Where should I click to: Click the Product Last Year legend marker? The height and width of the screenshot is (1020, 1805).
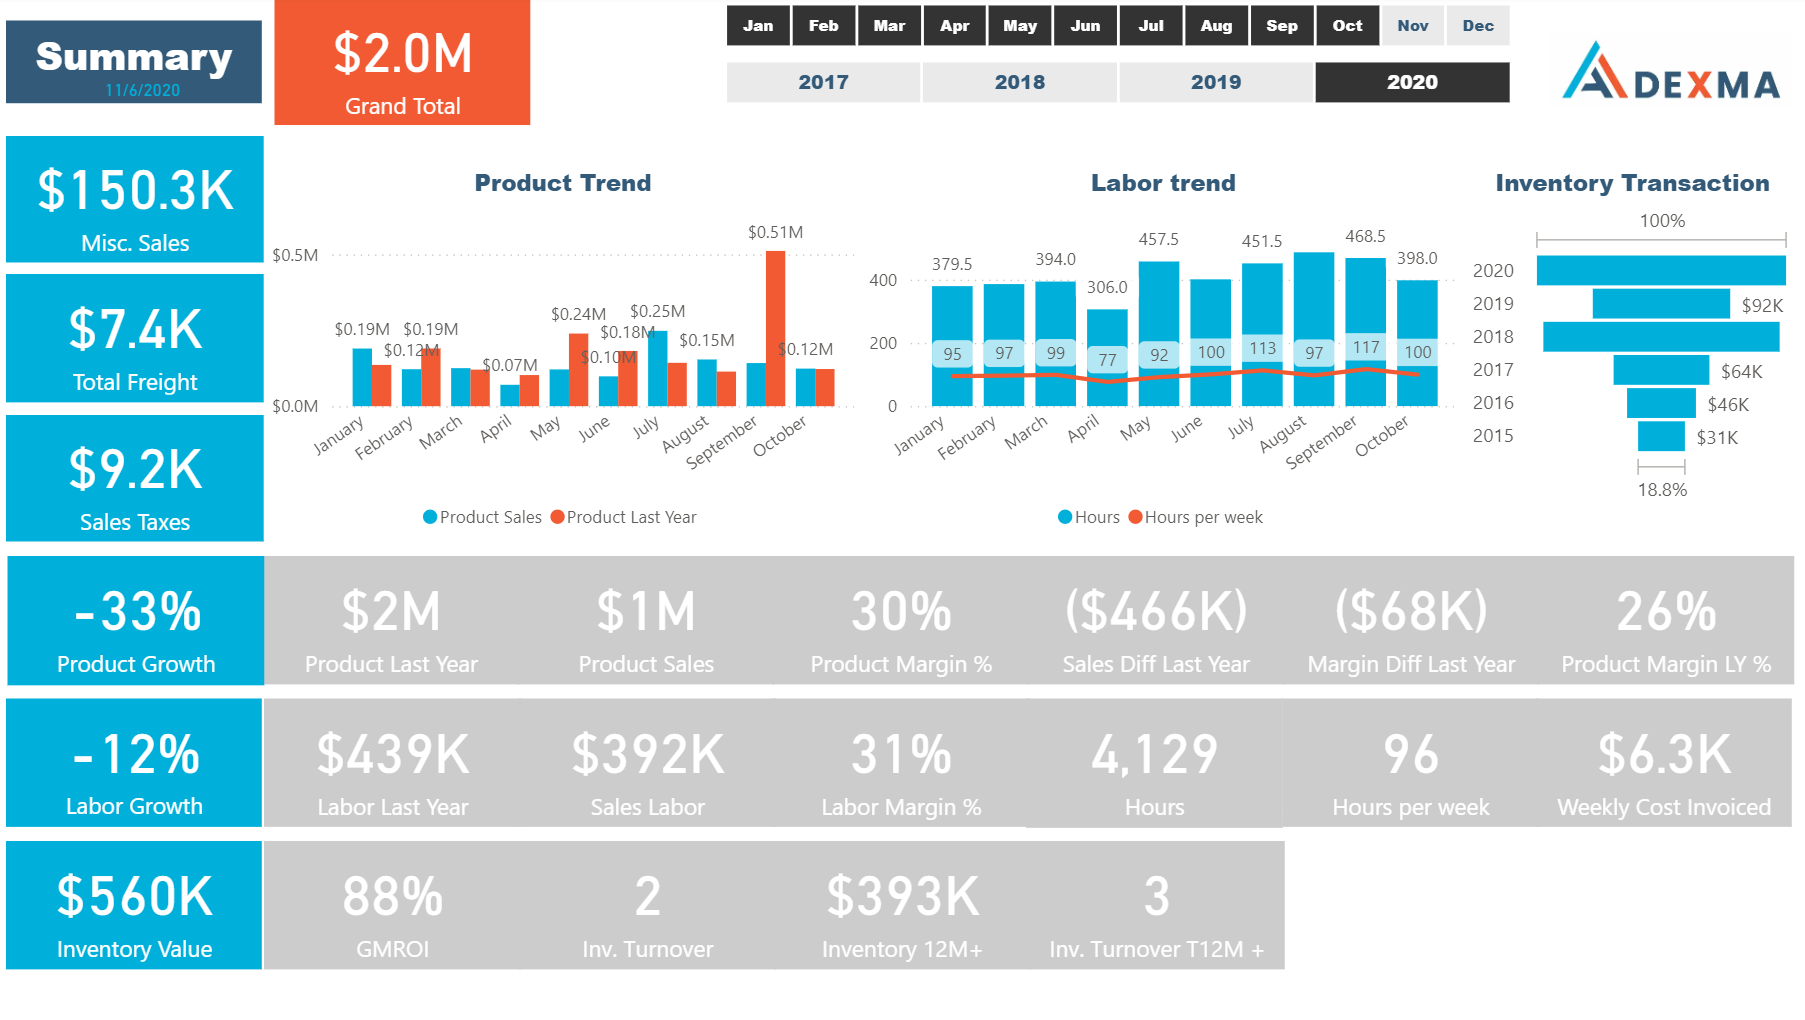coord(557,517)
